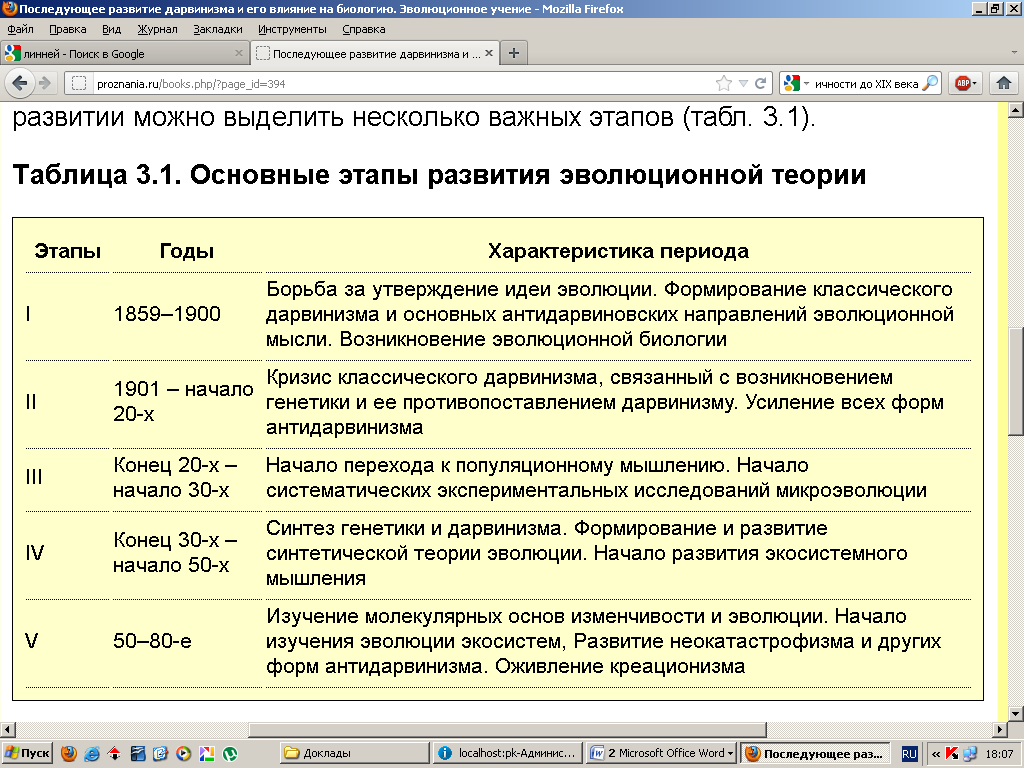
Task: Open the Справка menu
Action: point(363,29)
